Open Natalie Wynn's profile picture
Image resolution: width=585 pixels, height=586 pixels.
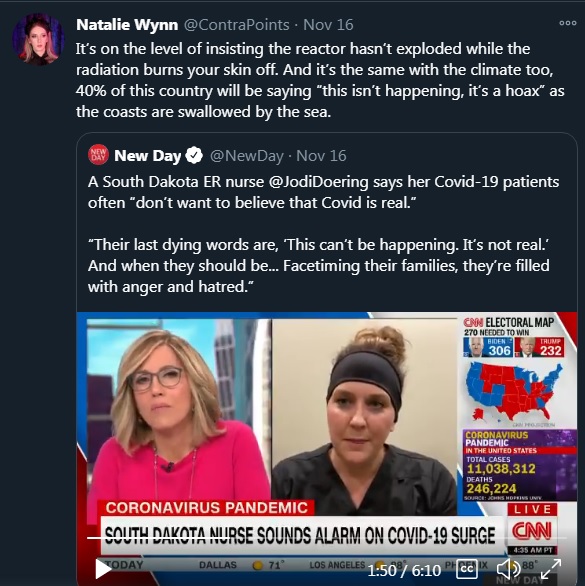click(38, 39)
